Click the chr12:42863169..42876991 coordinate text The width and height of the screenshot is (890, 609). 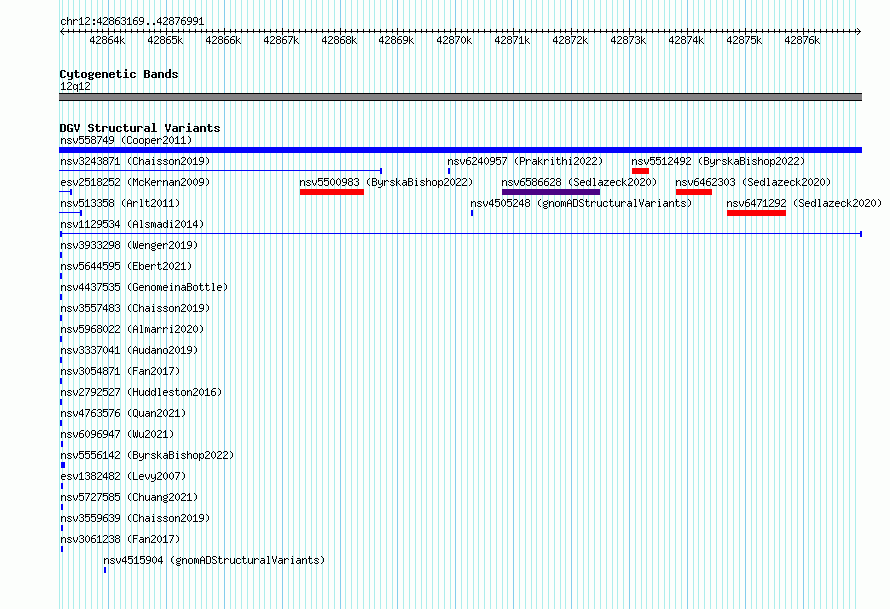point(132,22)
